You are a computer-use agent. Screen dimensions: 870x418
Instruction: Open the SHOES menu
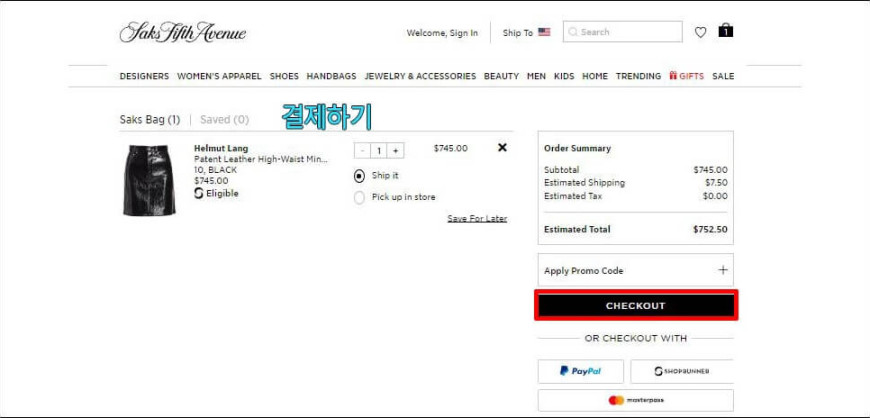[x=284, y=76]
